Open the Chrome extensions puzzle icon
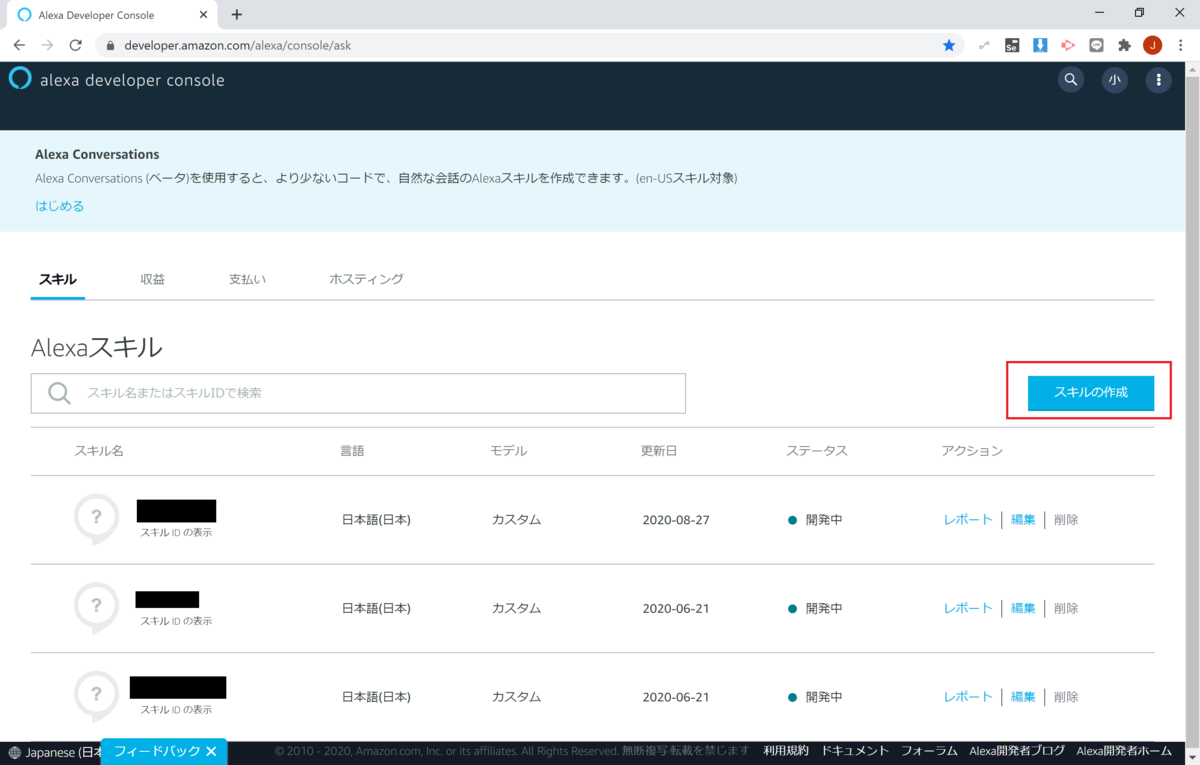Screen dimensions: 1200x765 pyautogui.click(x=1123, y=45)
